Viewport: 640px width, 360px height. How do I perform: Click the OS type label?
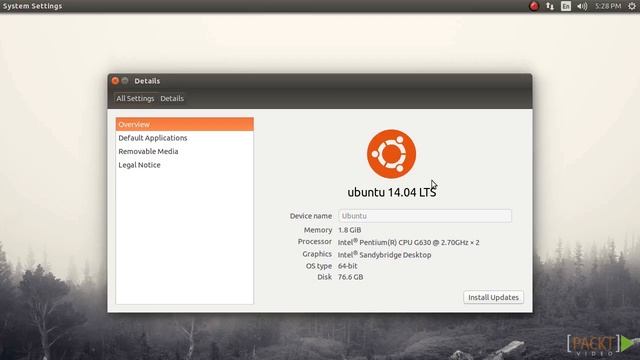click(319, 266)
